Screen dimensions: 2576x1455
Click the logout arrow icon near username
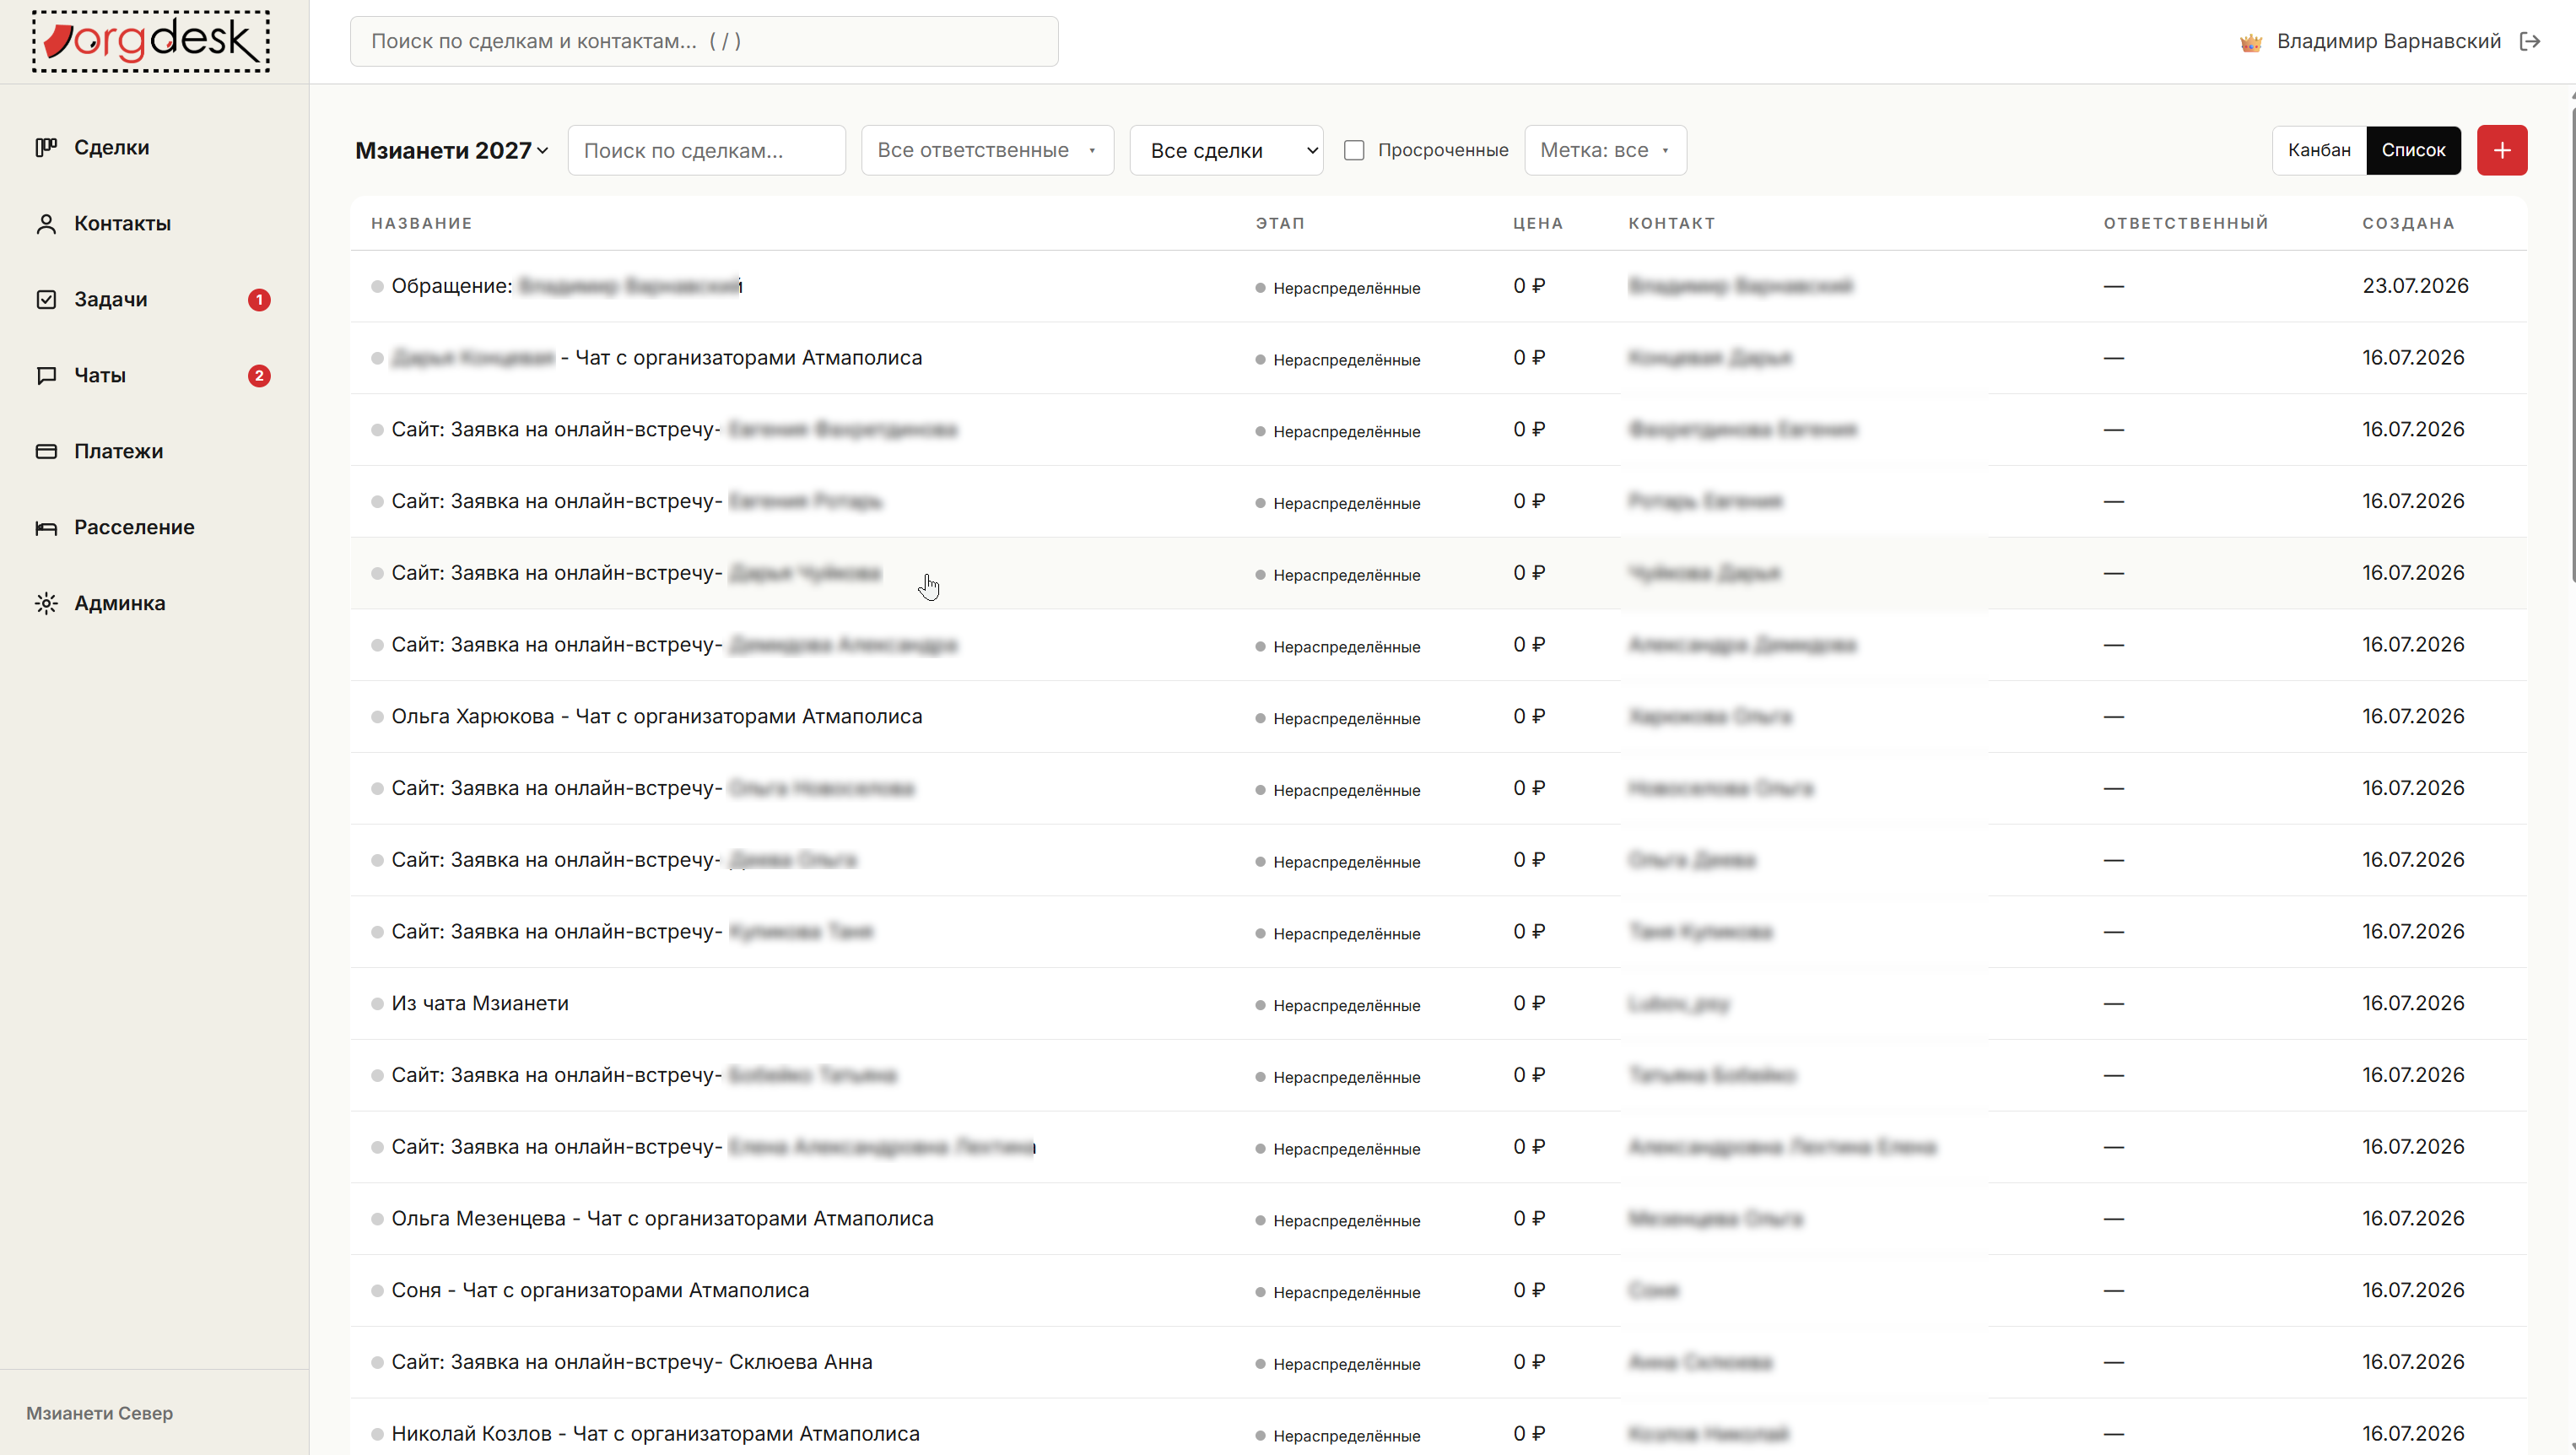click(x=2530, y=41)
